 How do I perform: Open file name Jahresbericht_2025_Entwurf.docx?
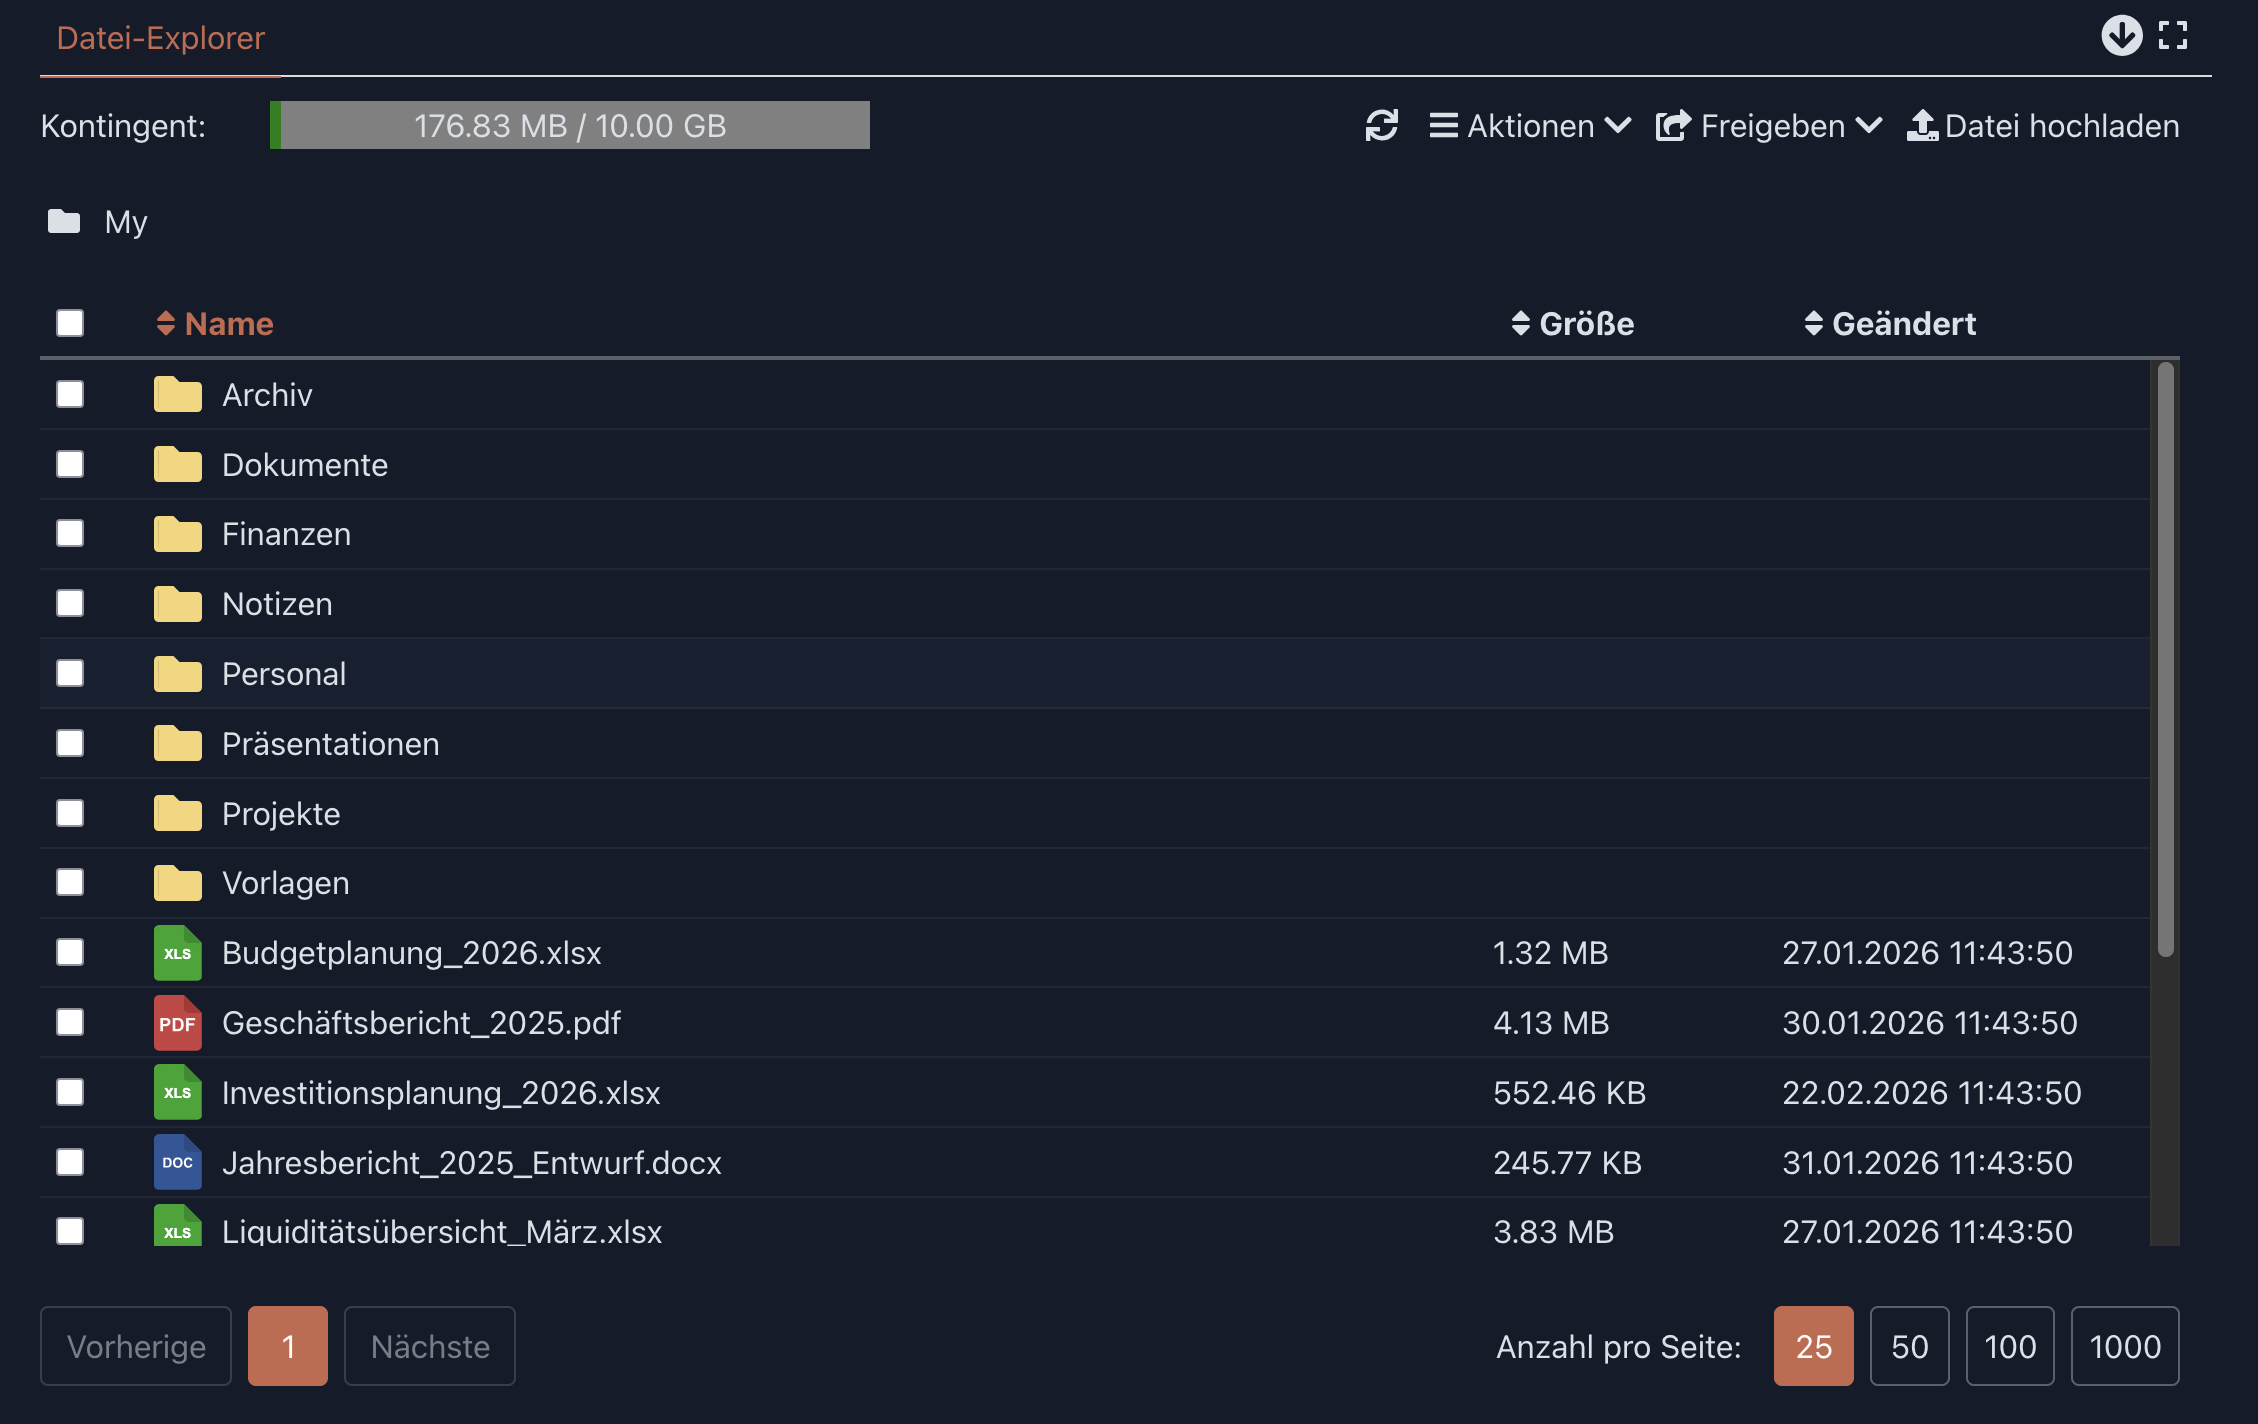tap(472, 1163)
